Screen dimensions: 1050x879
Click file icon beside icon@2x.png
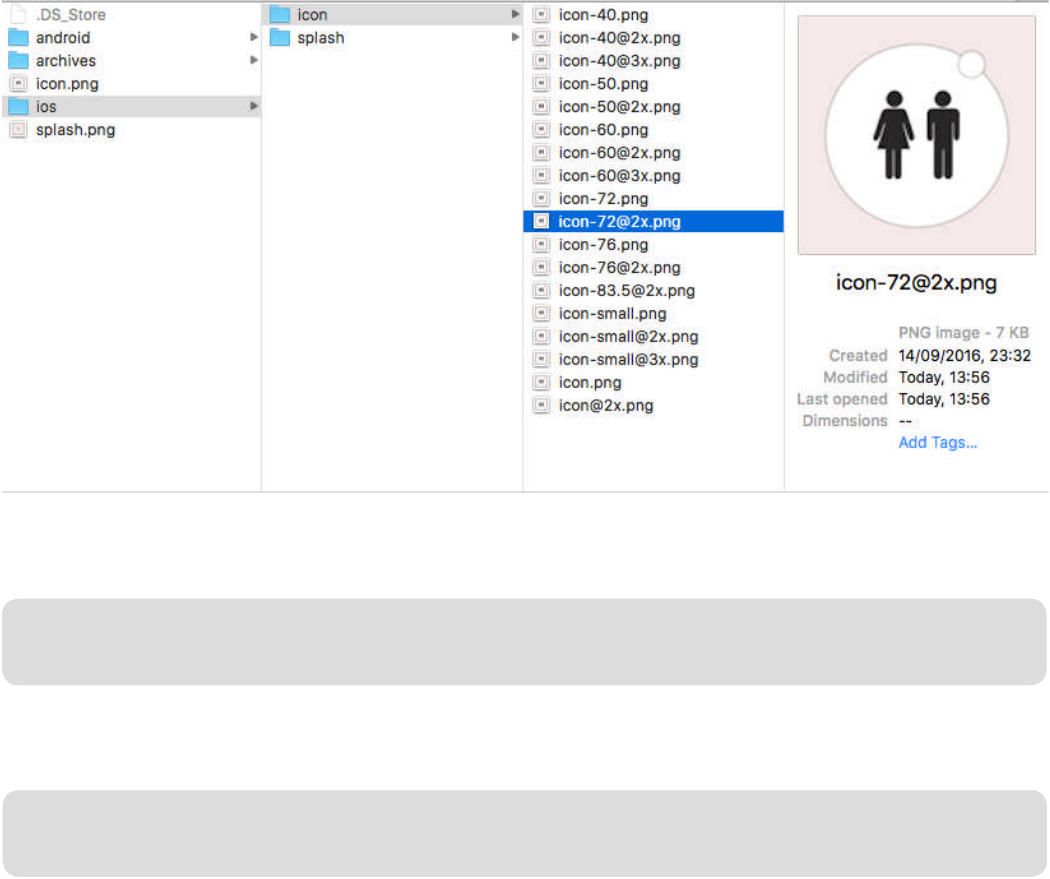[541, 405]
